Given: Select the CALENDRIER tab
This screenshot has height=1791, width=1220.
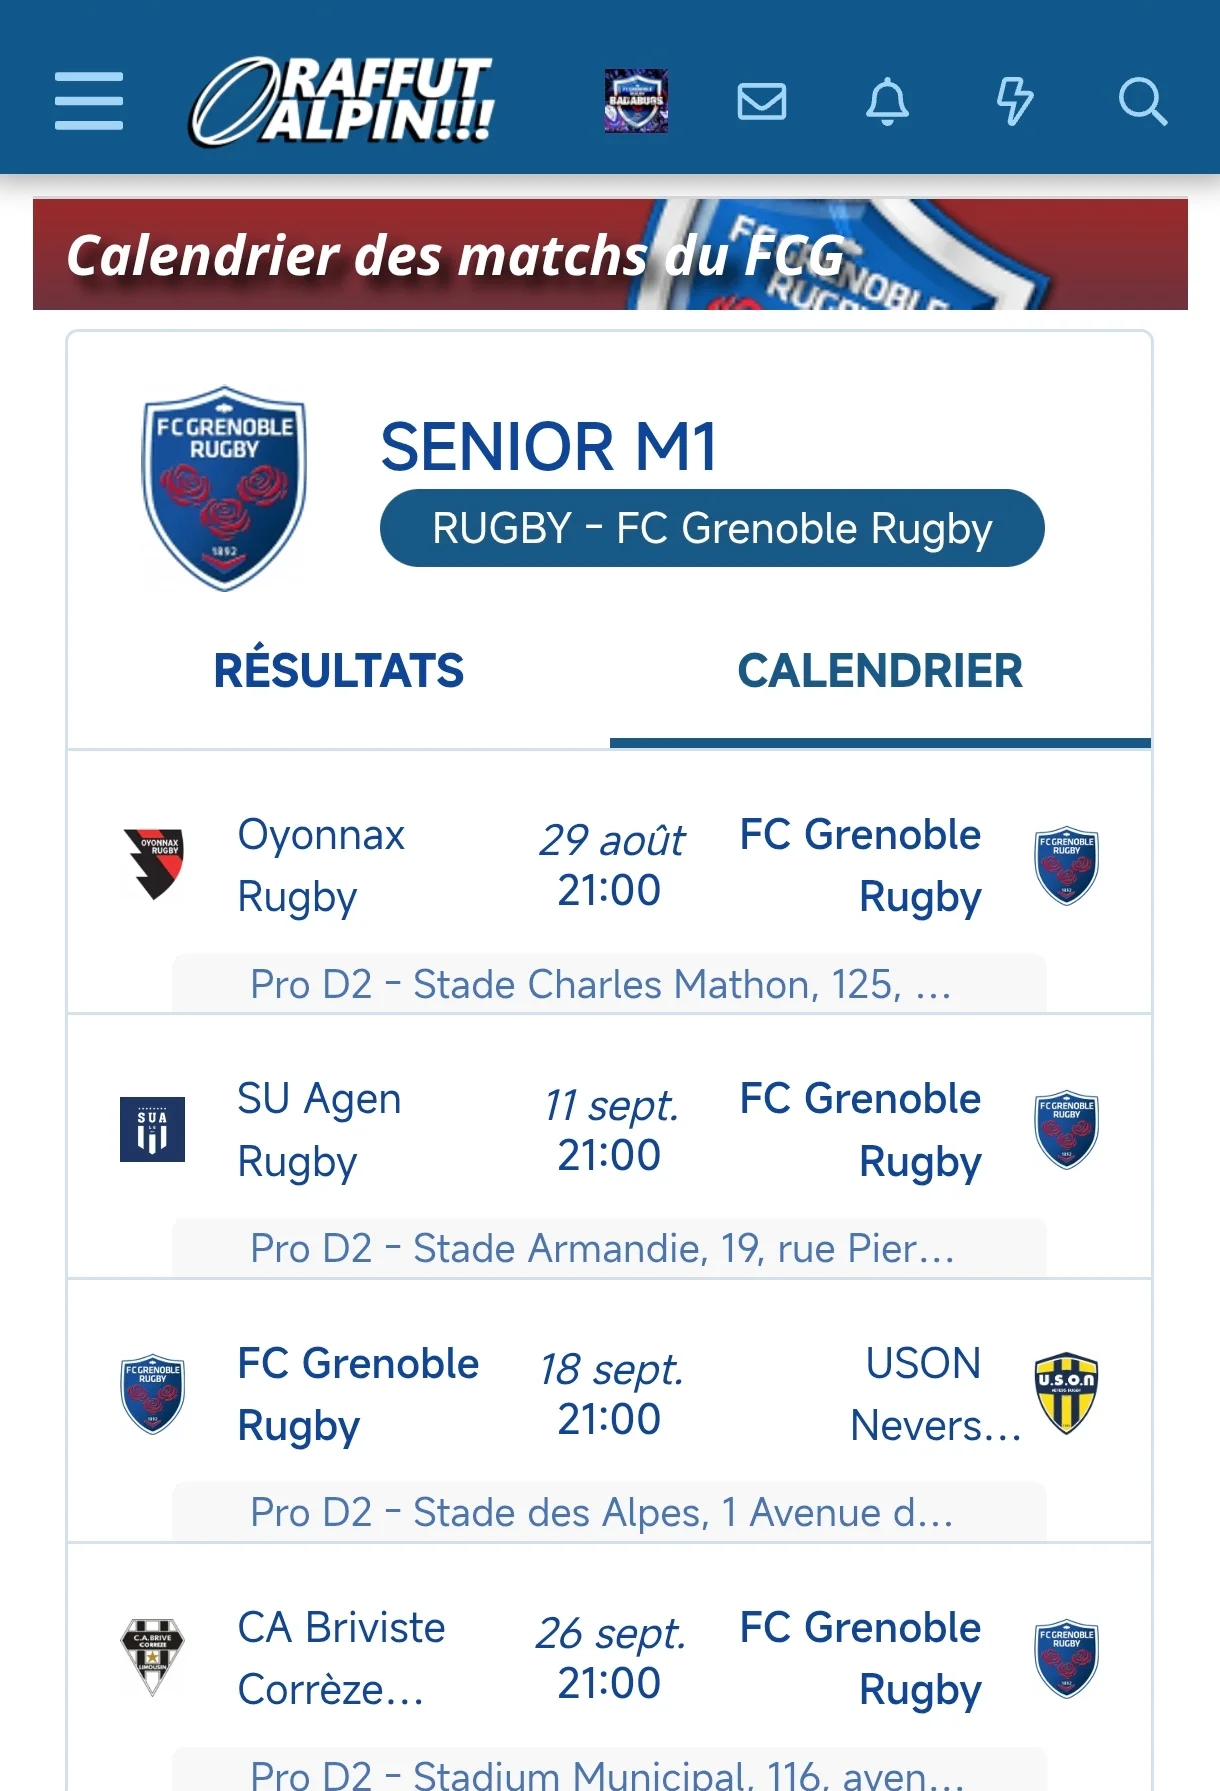Looking at the screenshot, I should (880, 671).
